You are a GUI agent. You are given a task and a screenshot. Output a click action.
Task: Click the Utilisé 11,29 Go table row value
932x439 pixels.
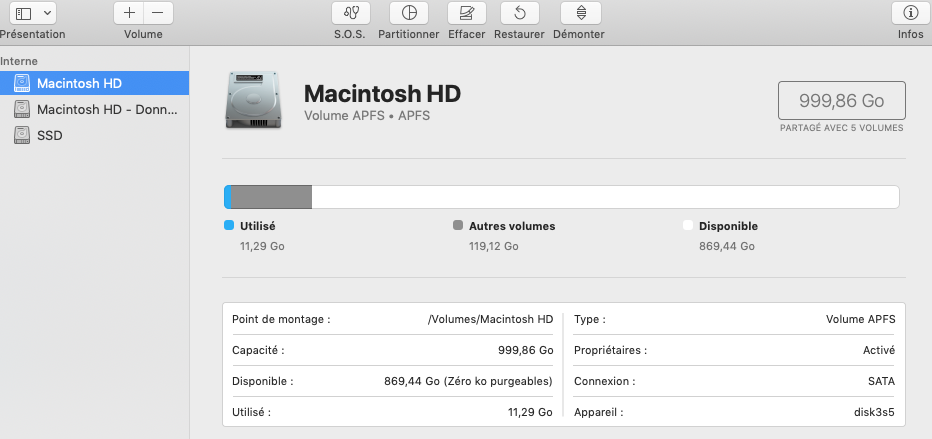530,412
